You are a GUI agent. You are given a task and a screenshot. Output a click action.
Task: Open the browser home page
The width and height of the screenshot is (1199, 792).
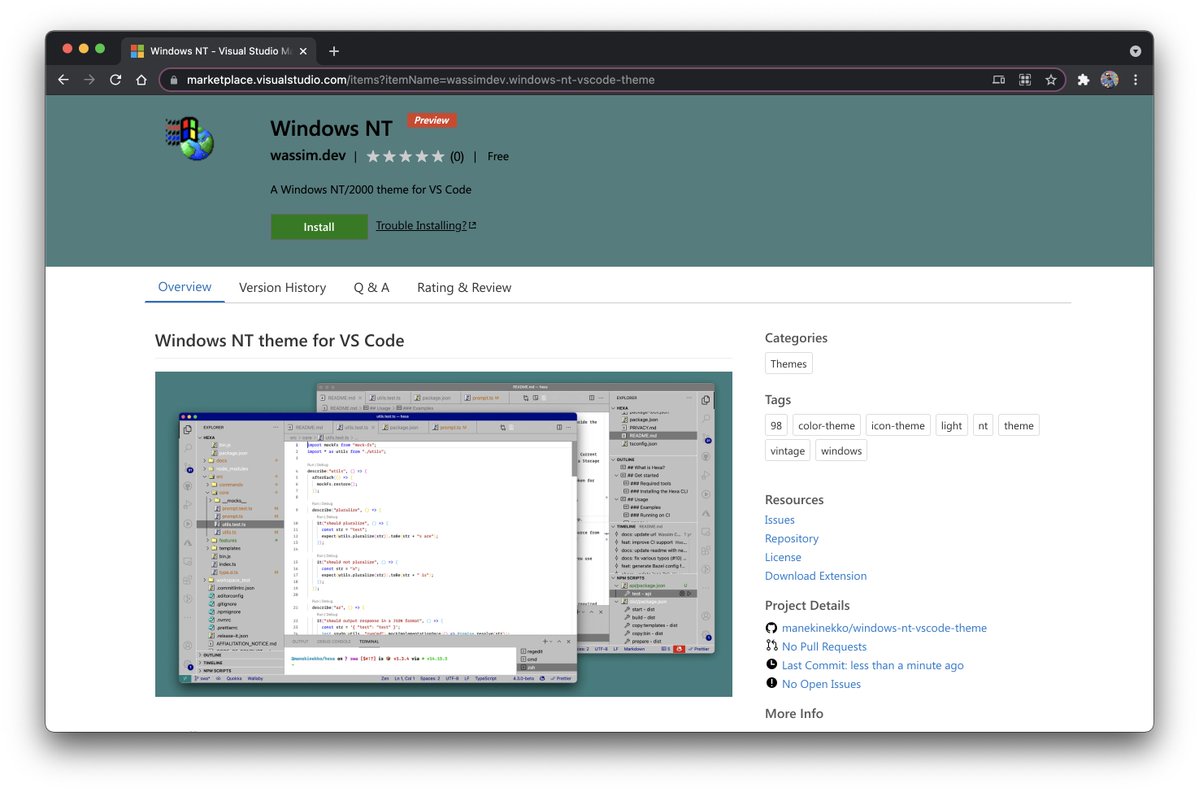(x=141, y=80)
